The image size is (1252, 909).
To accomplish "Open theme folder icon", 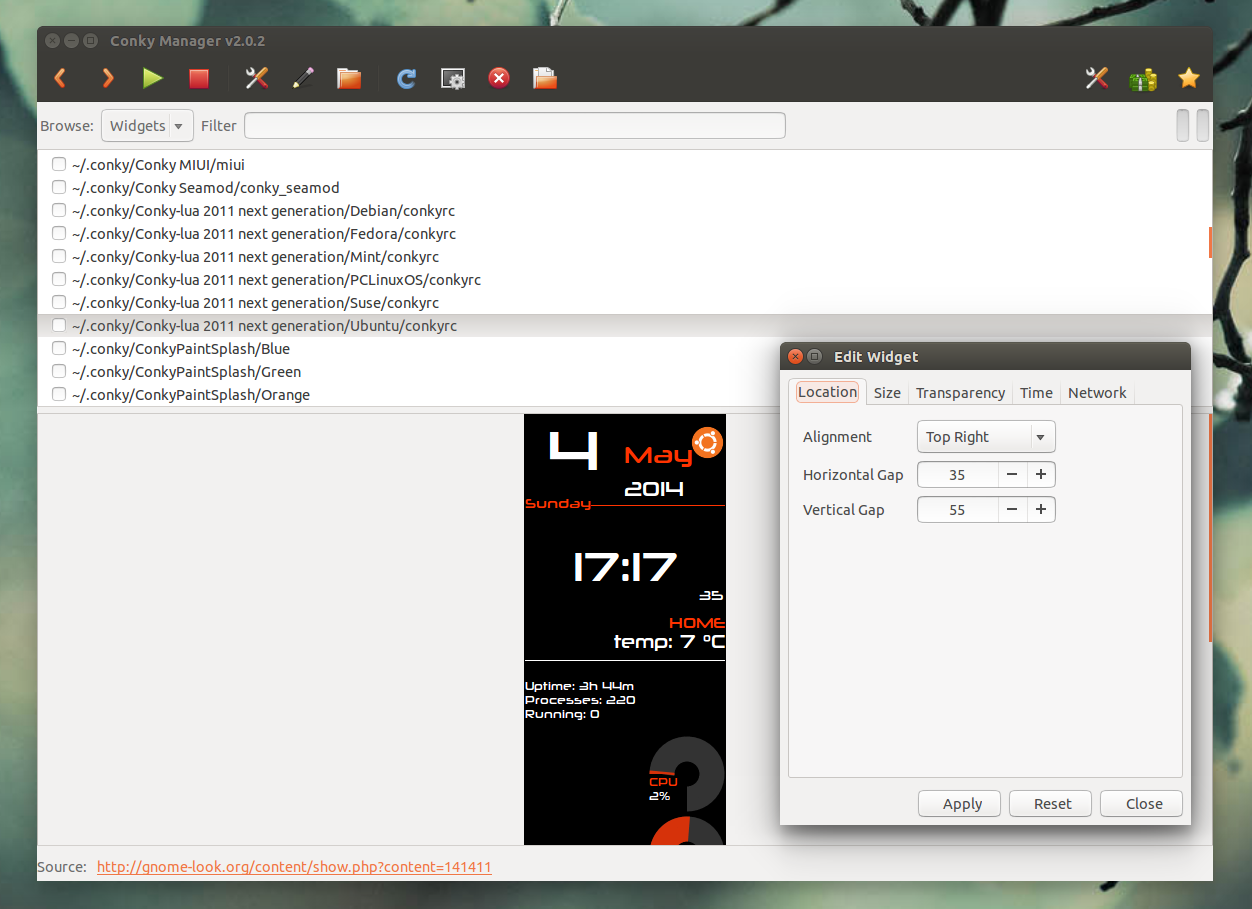I will (x=349, y=78).
